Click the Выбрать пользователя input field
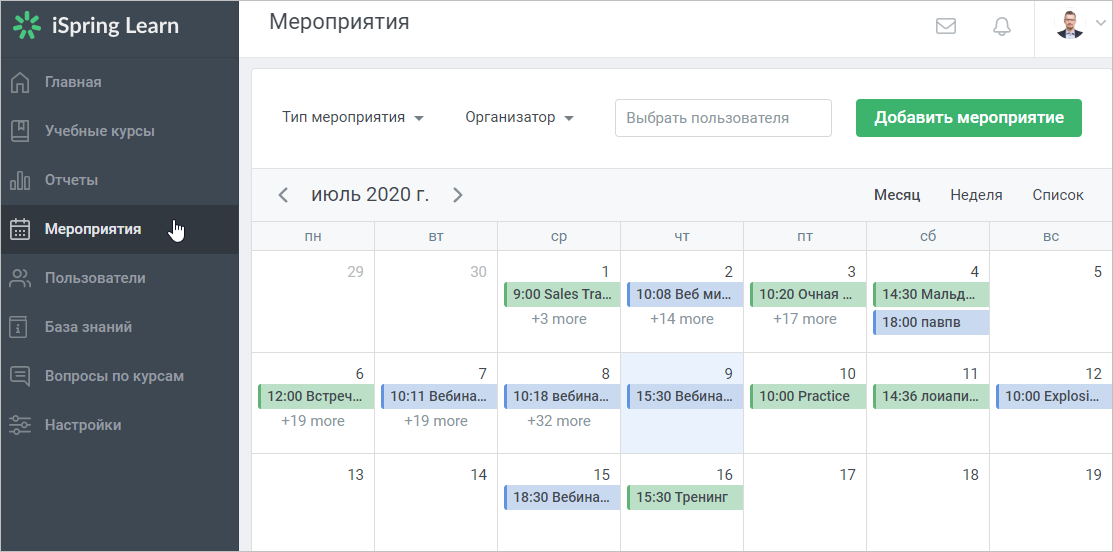 tap(723, 118)
